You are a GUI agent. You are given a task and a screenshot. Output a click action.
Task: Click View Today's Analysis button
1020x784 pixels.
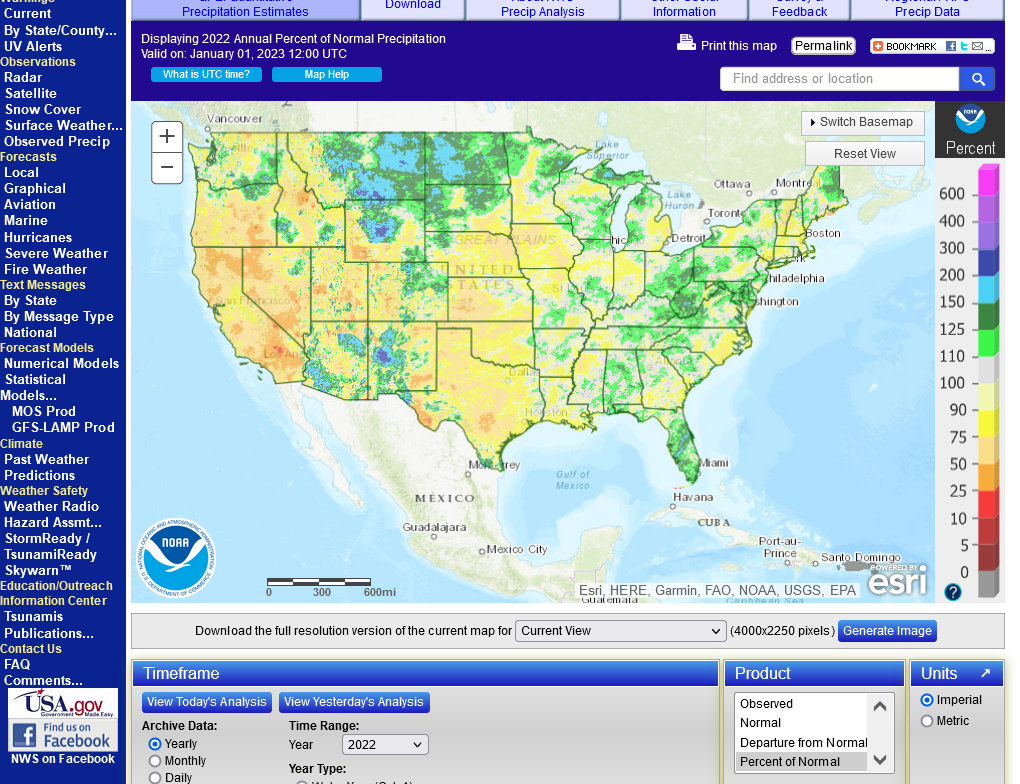pos(207,702)
